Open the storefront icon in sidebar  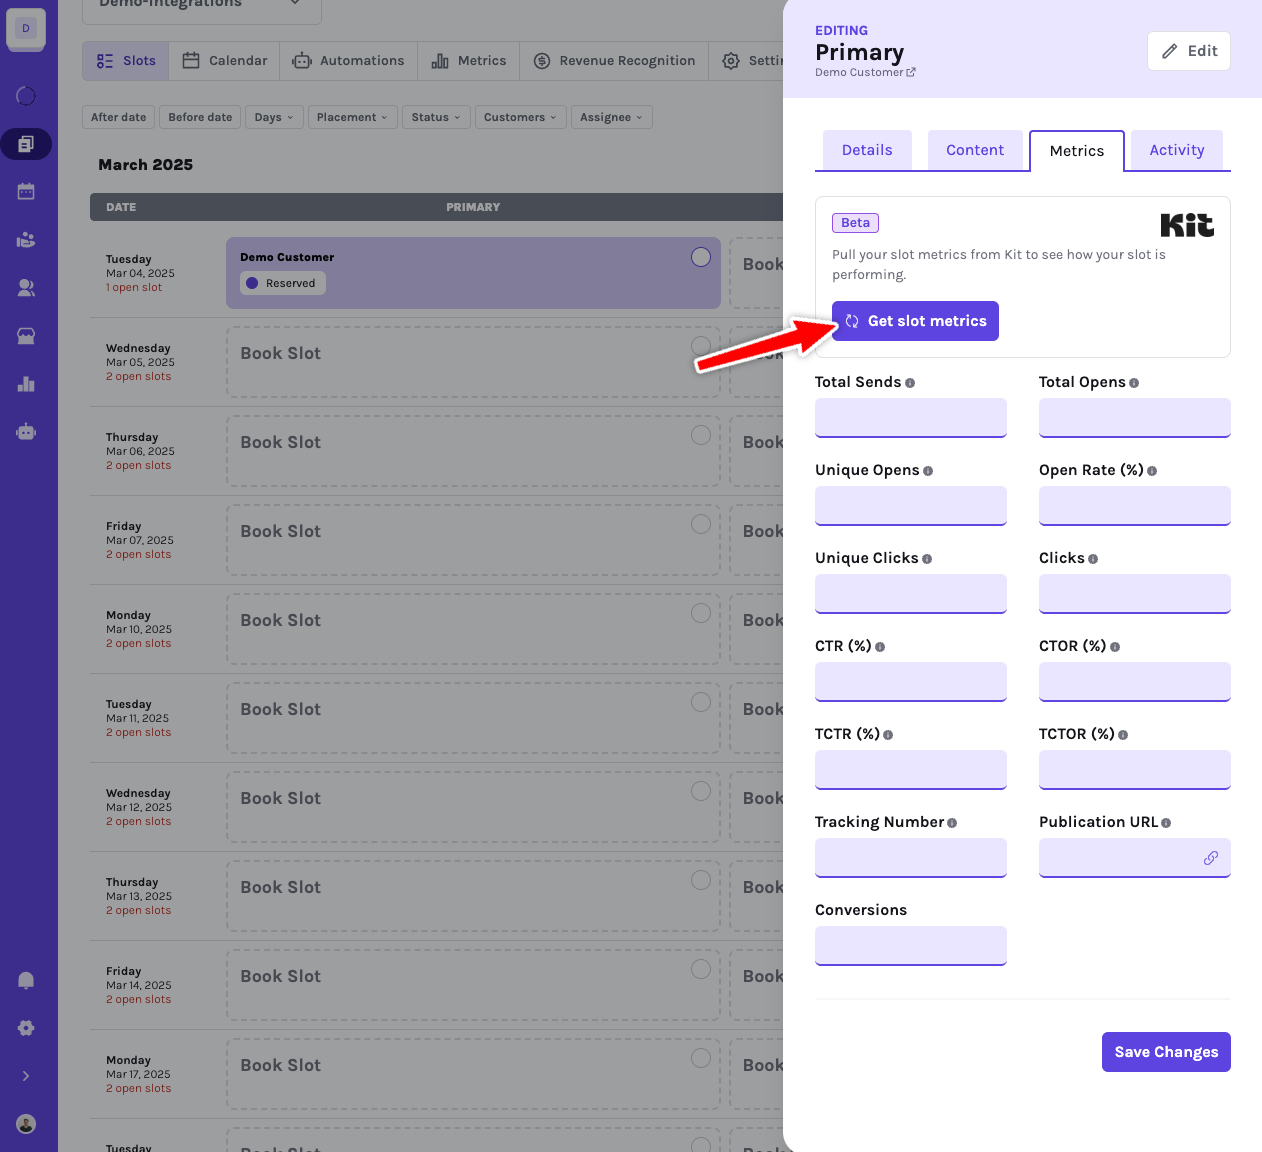coord(26,336)
